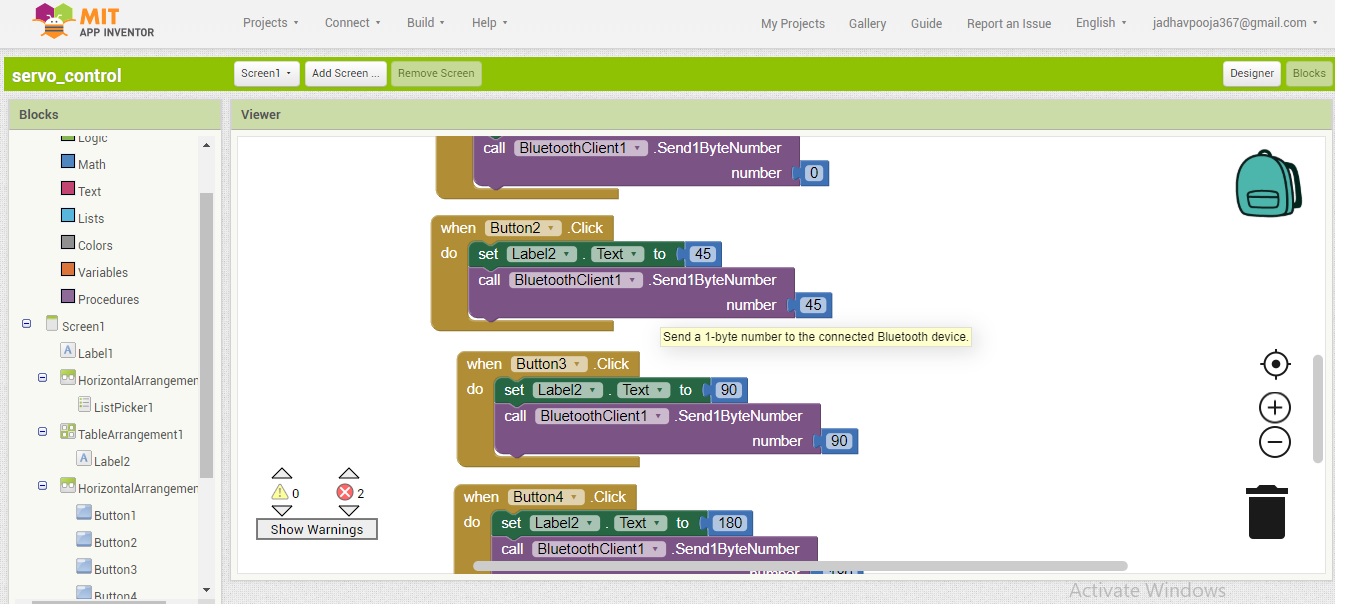The height and width of the screenshot is (611, 1360).
Task: Click number value 180 in Button4 block
Action: (x=730, y=523)
